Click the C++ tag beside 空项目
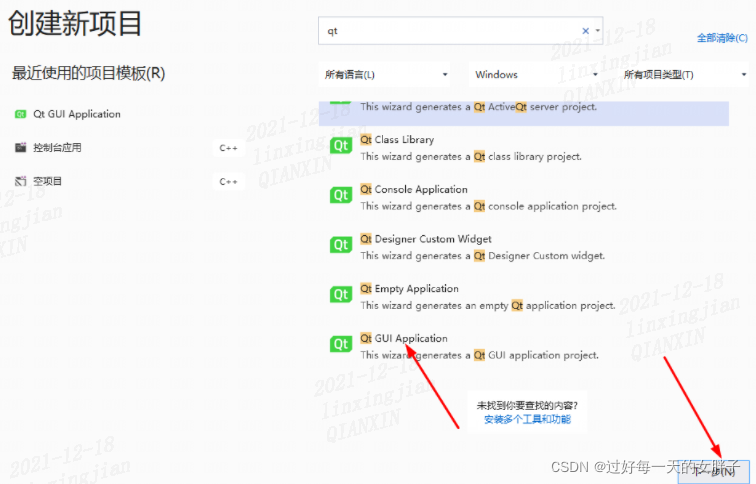Image resolution: width=756 pixels, height=484 pixels. click(229, 182)
